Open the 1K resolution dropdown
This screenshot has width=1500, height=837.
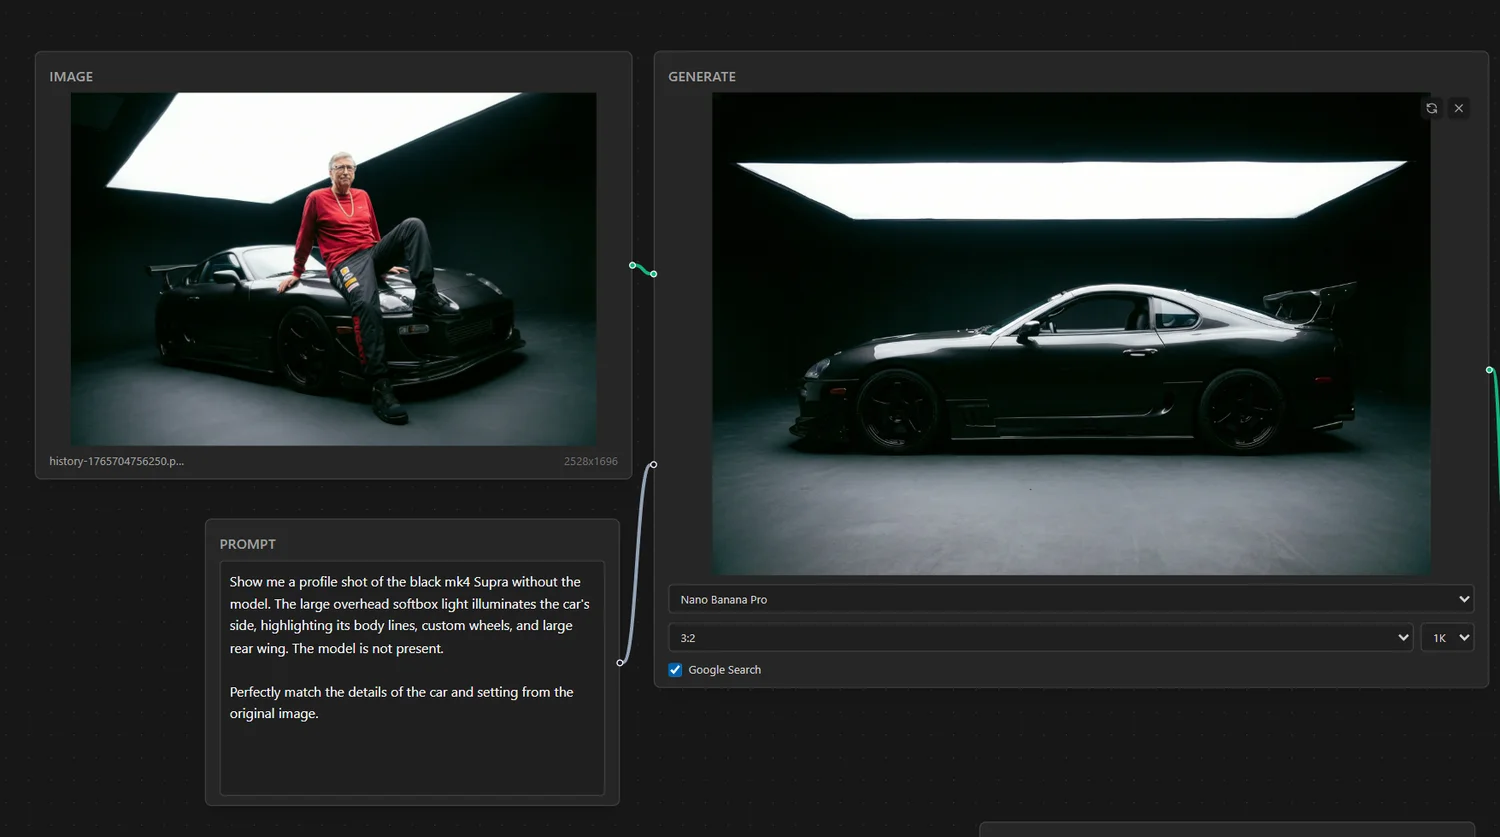coord(1447,638)
